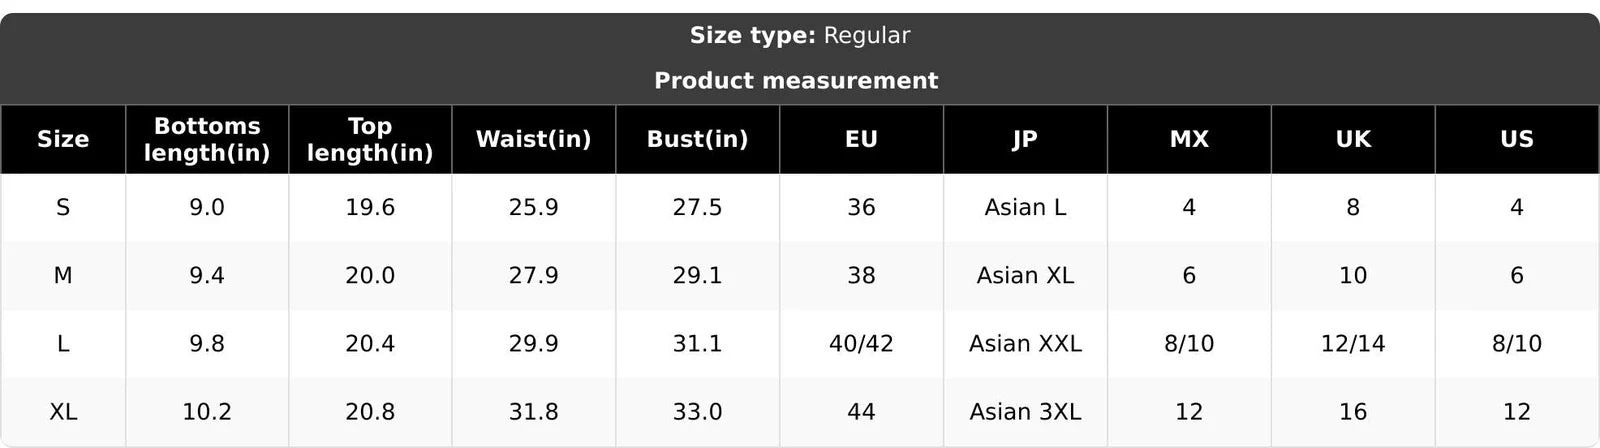Click the 40/42 EU size cell
1600x448 pixels.
pyautogui.click(x=861, y=343)
